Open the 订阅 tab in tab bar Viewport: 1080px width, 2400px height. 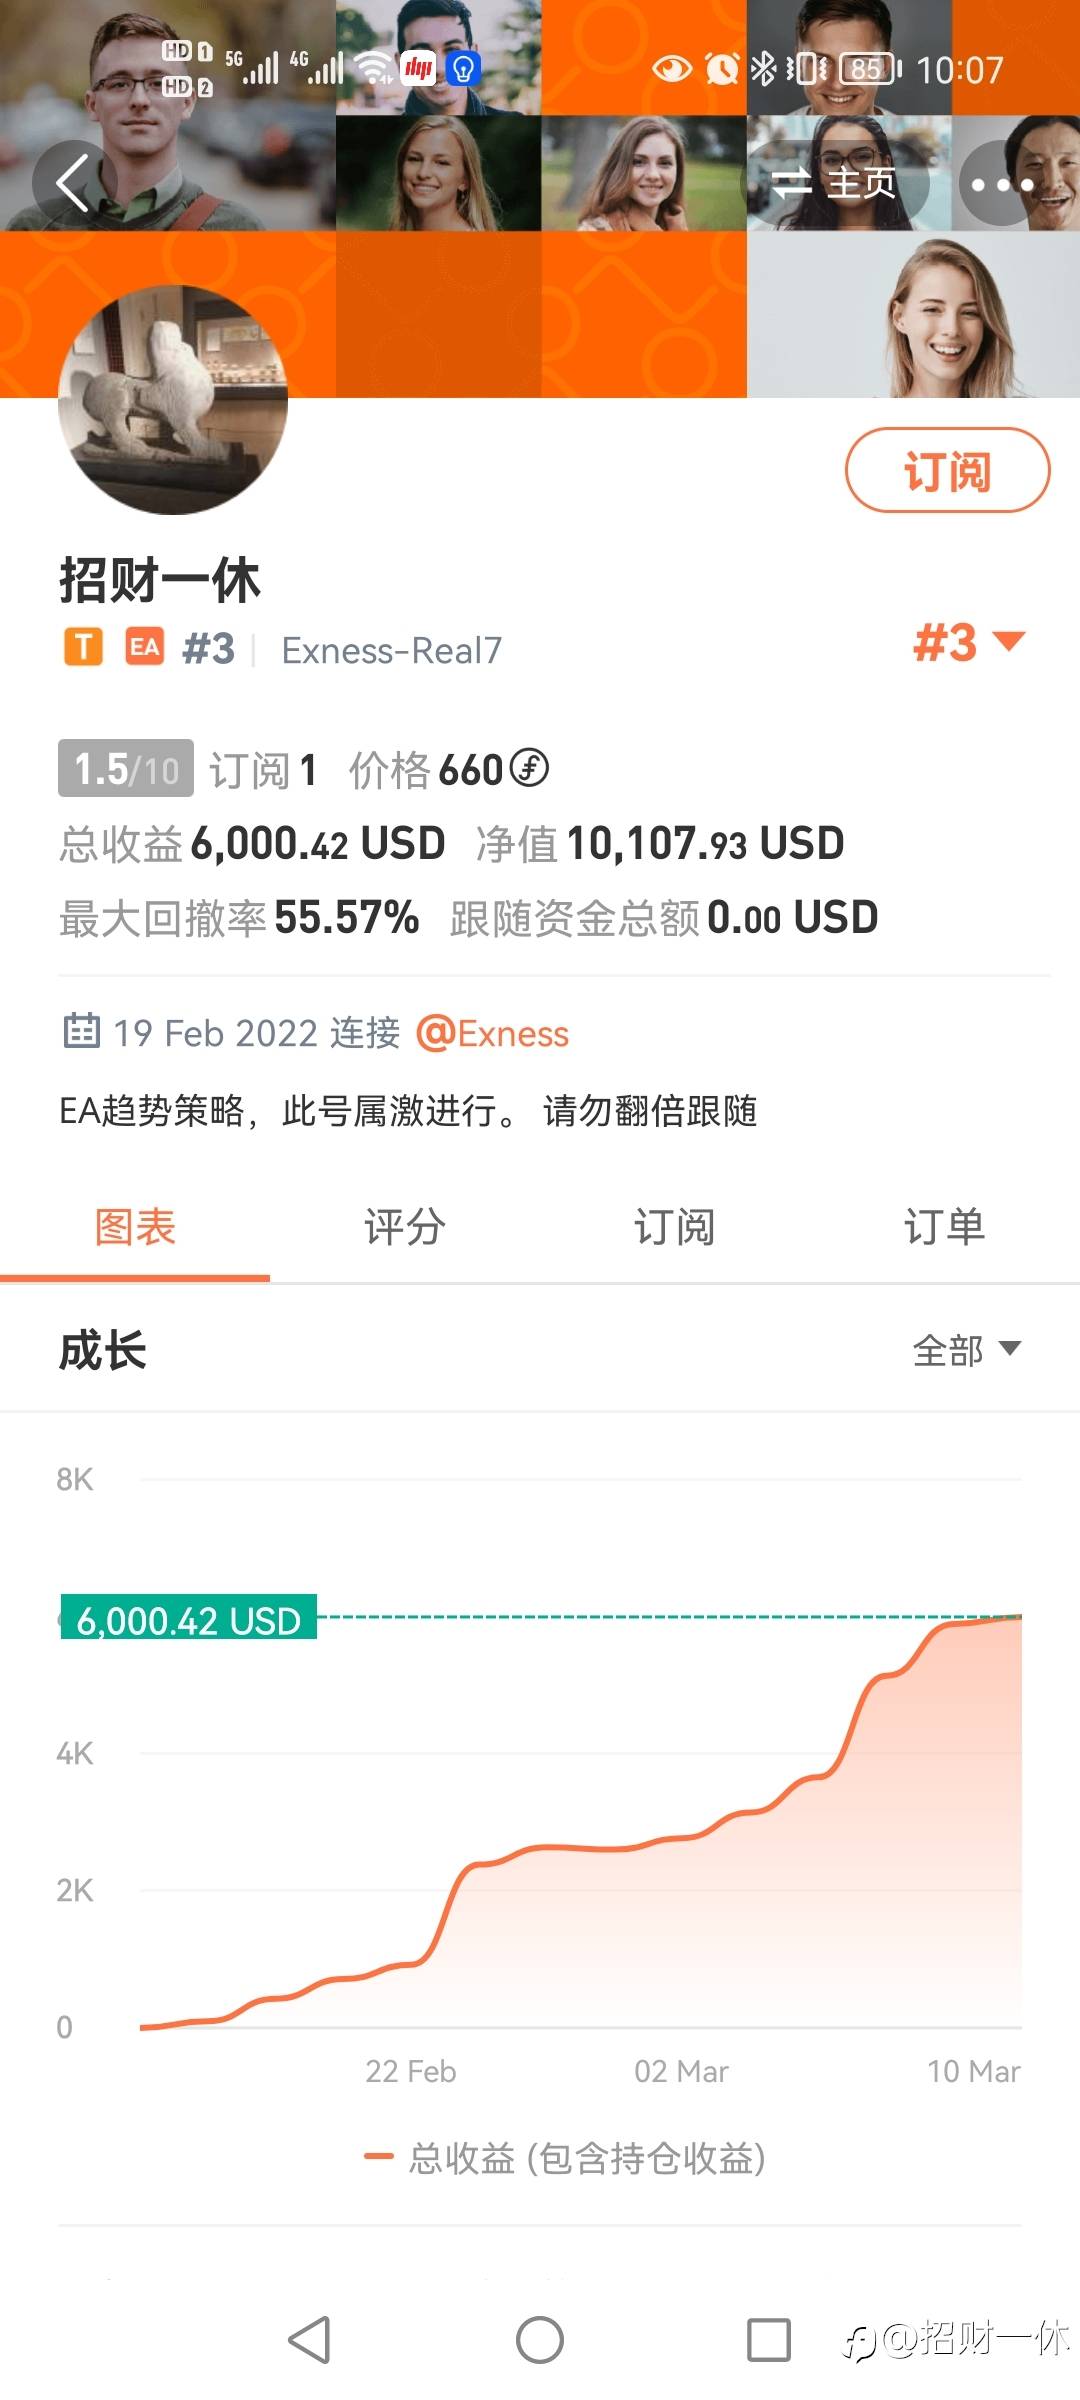(x=674, y=1227)
